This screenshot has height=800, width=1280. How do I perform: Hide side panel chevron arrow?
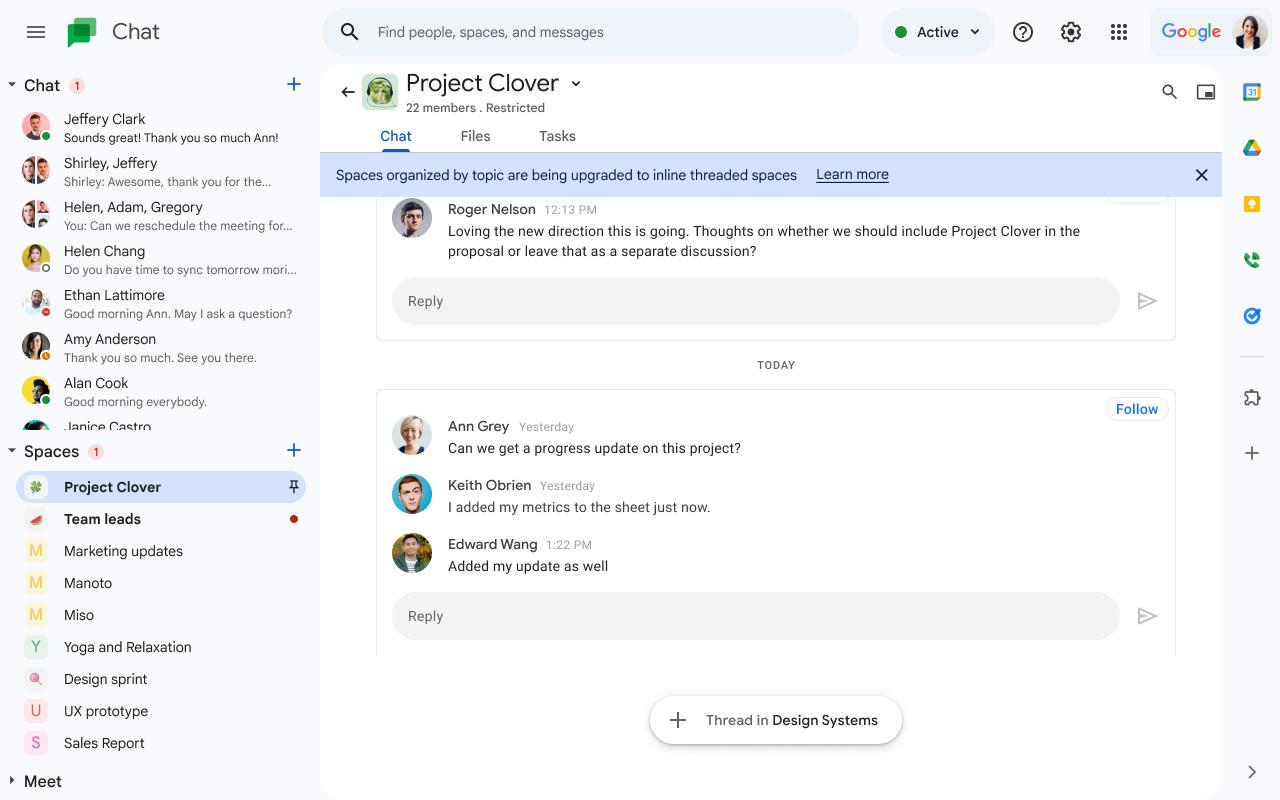tap(1252, 772)
